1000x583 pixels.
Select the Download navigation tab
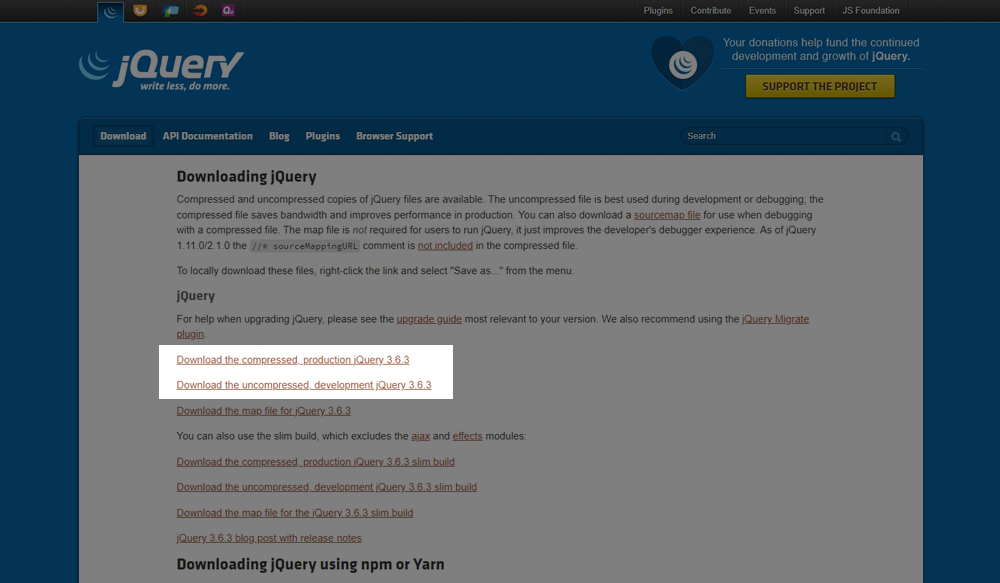coord(123,136)
